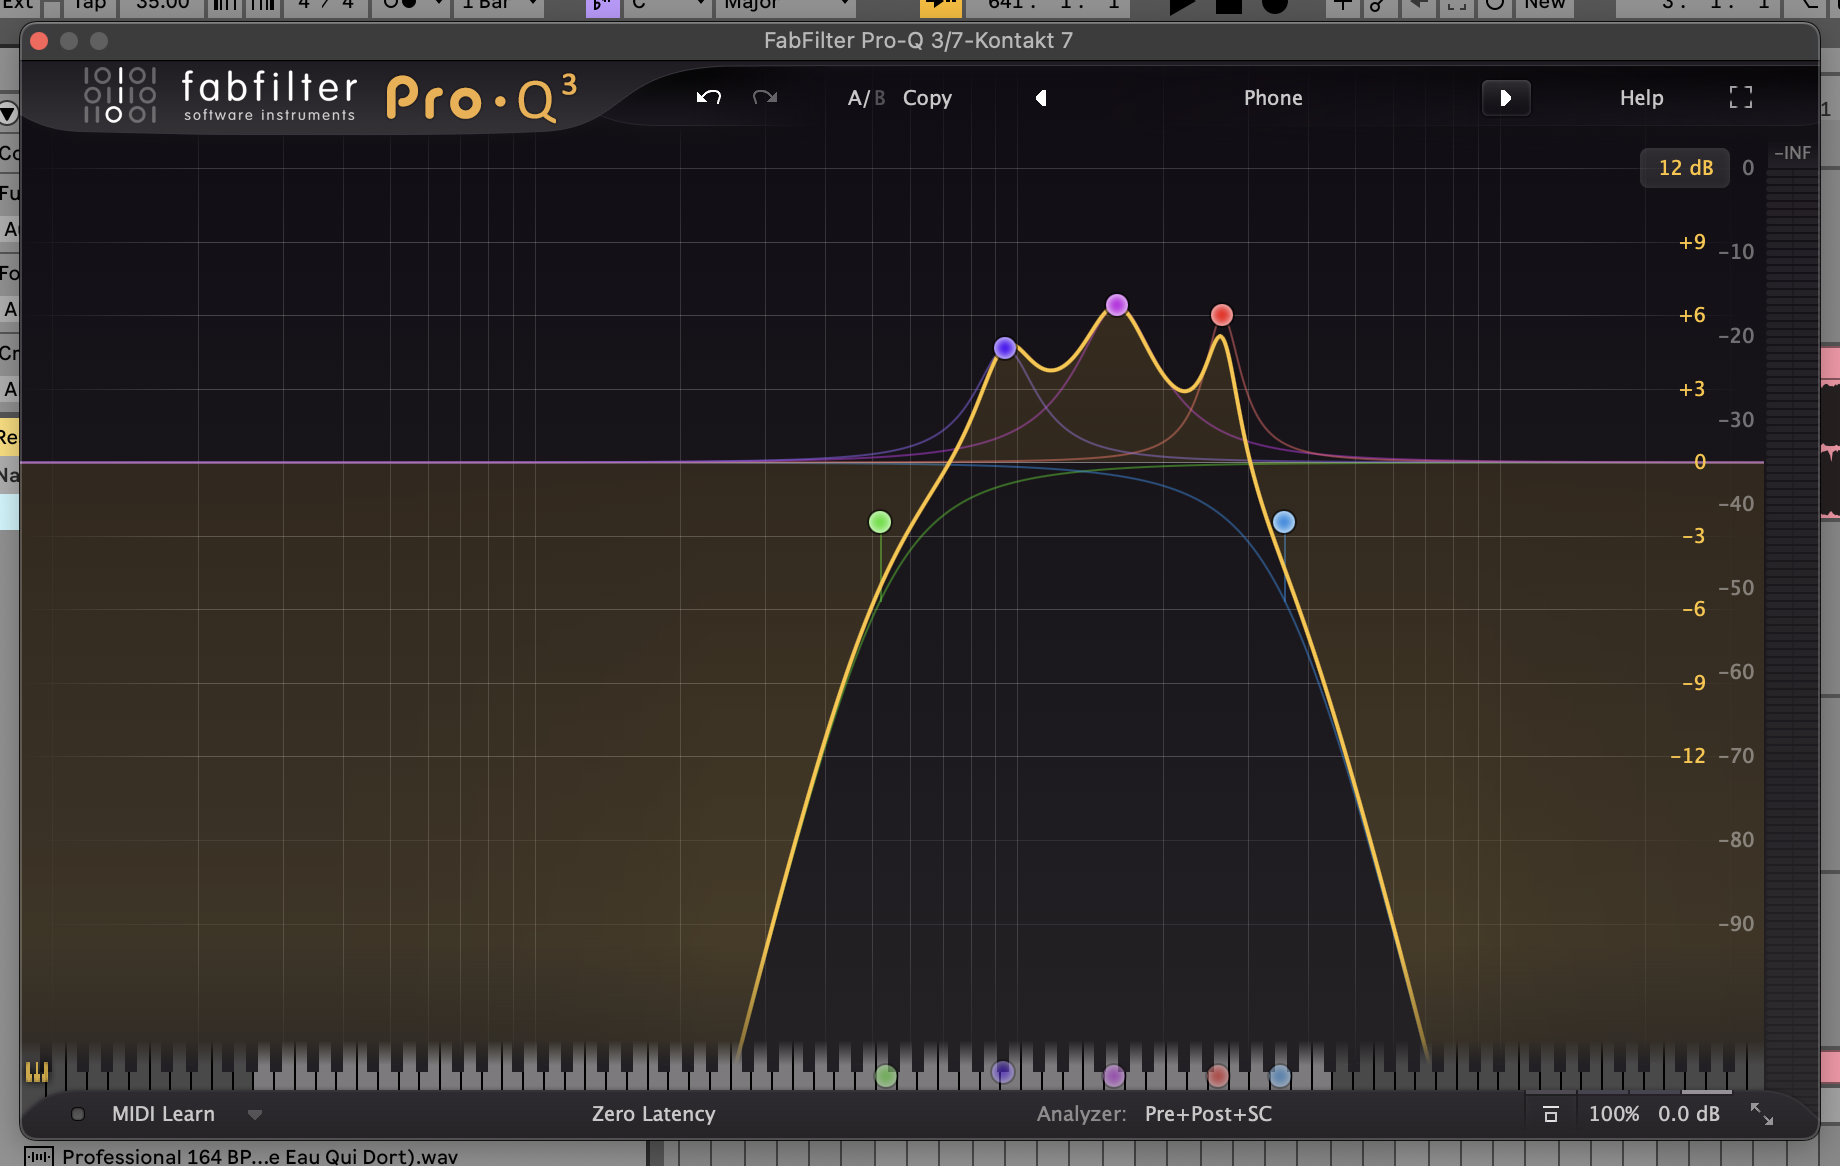Open the Zero Latency processing mode menu
Viewport: 1840px width, 1166px height.
point(653,1114)
